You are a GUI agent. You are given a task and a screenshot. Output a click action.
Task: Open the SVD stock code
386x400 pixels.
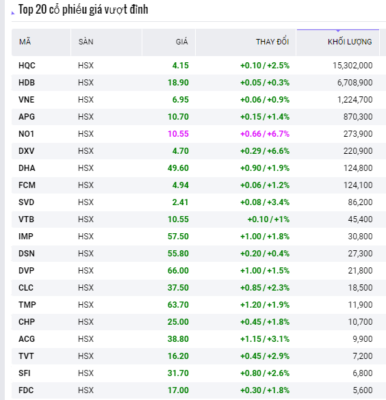click(x=26, y=202)
